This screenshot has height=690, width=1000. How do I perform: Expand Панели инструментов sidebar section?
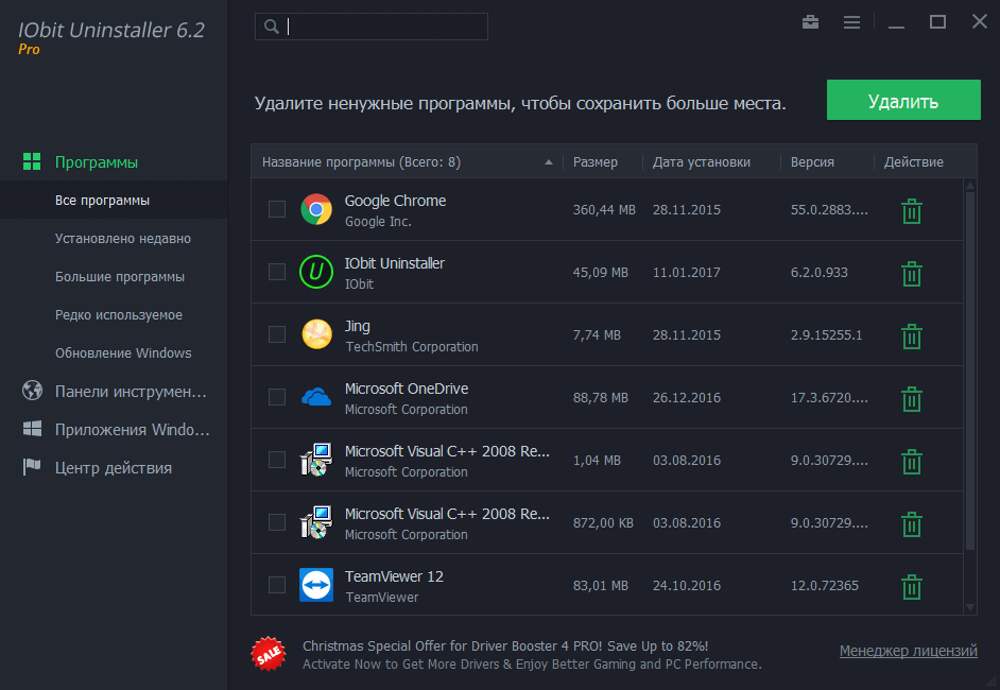130,391
